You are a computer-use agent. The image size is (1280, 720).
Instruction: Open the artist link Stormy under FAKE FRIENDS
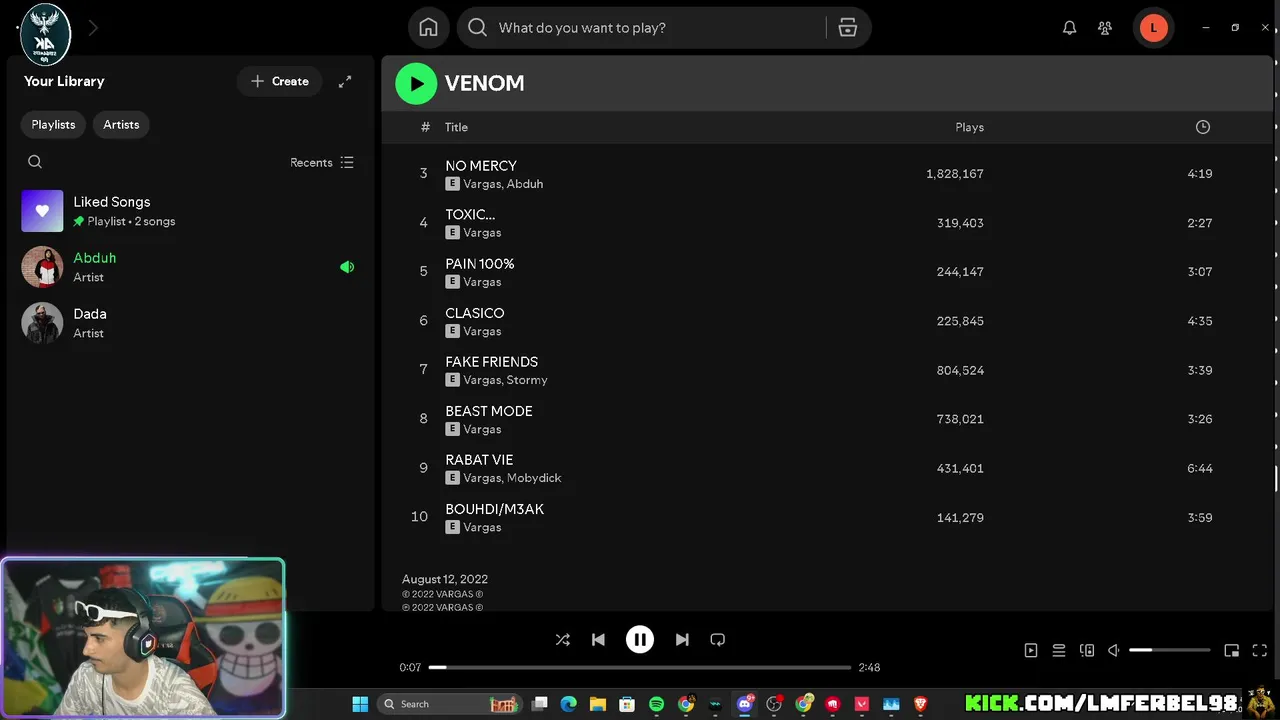coord(527,380)
